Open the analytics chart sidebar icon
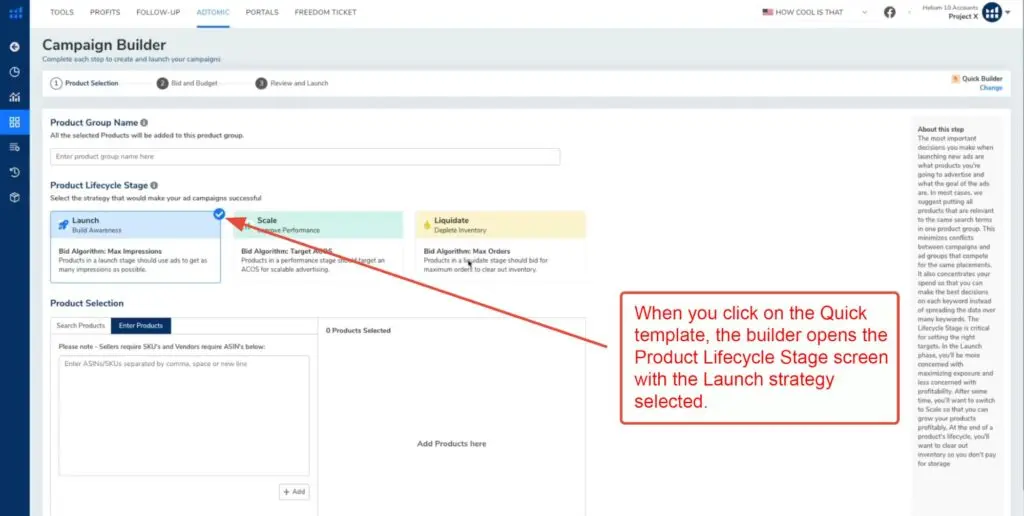The height and width of the screenshot is (516, 1024). click(x=14, y=97)
